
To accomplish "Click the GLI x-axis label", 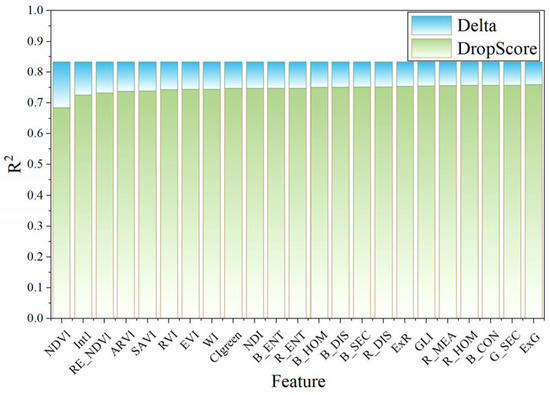I will [424, 340].
